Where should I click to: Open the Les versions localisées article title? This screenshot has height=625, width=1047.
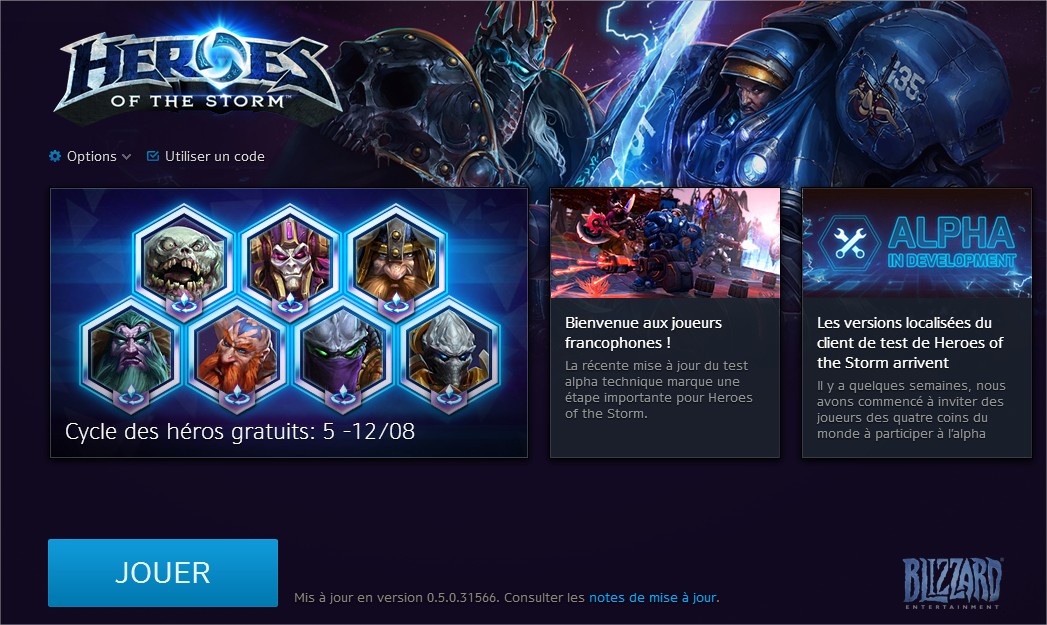910,343
